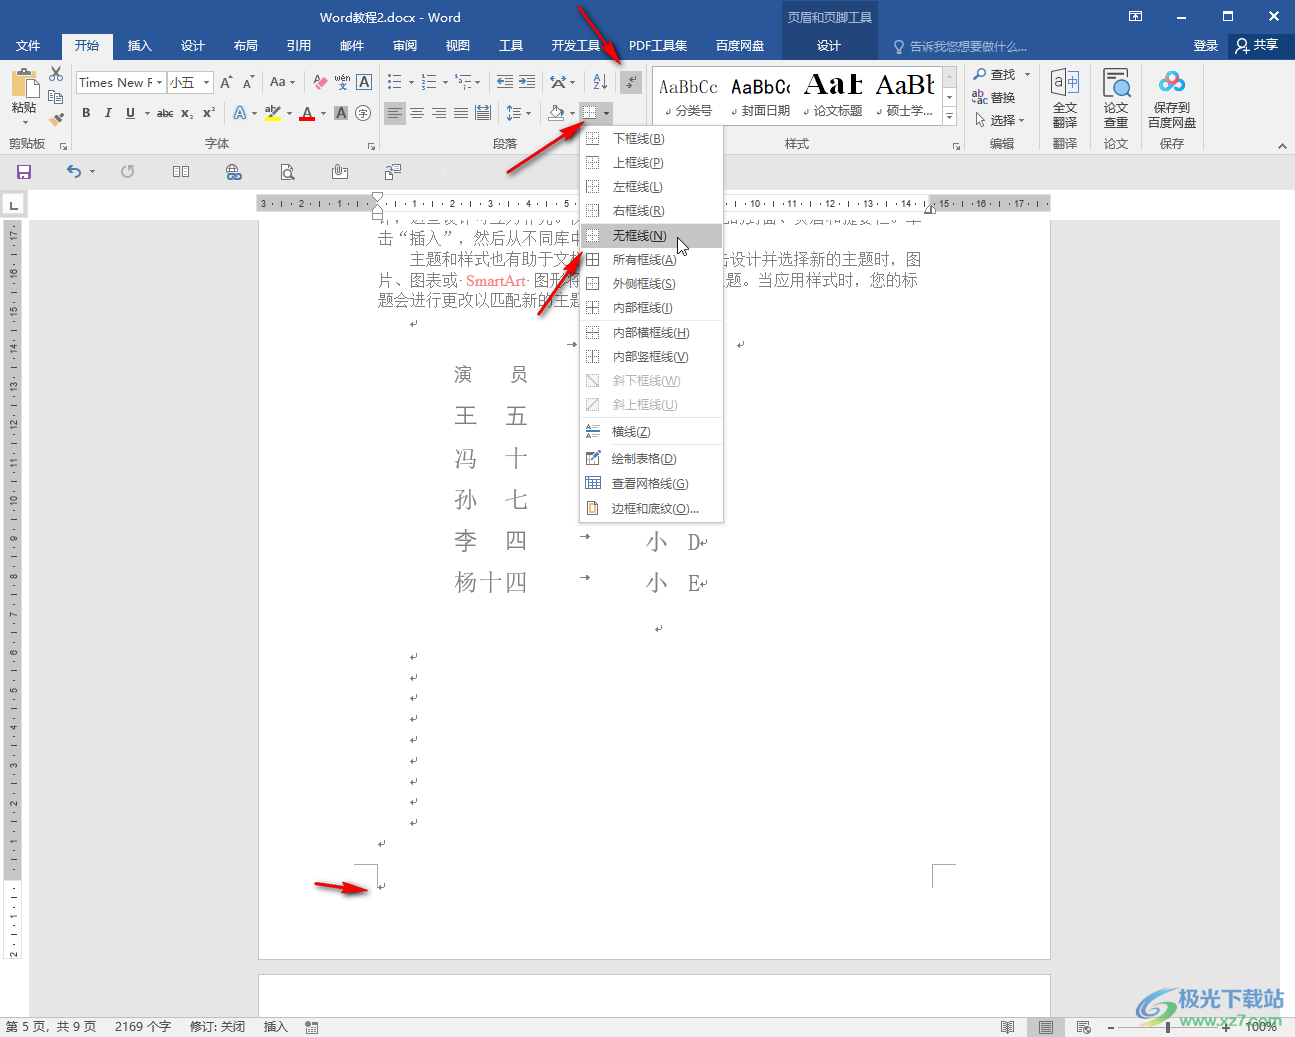Open the Change Case (Aa) dropdown

[x=283, y=82]
